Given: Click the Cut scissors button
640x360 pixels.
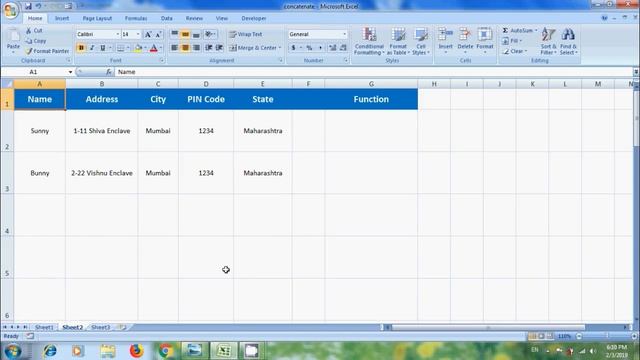Looking at the screenshot, I should click(34, 31).
